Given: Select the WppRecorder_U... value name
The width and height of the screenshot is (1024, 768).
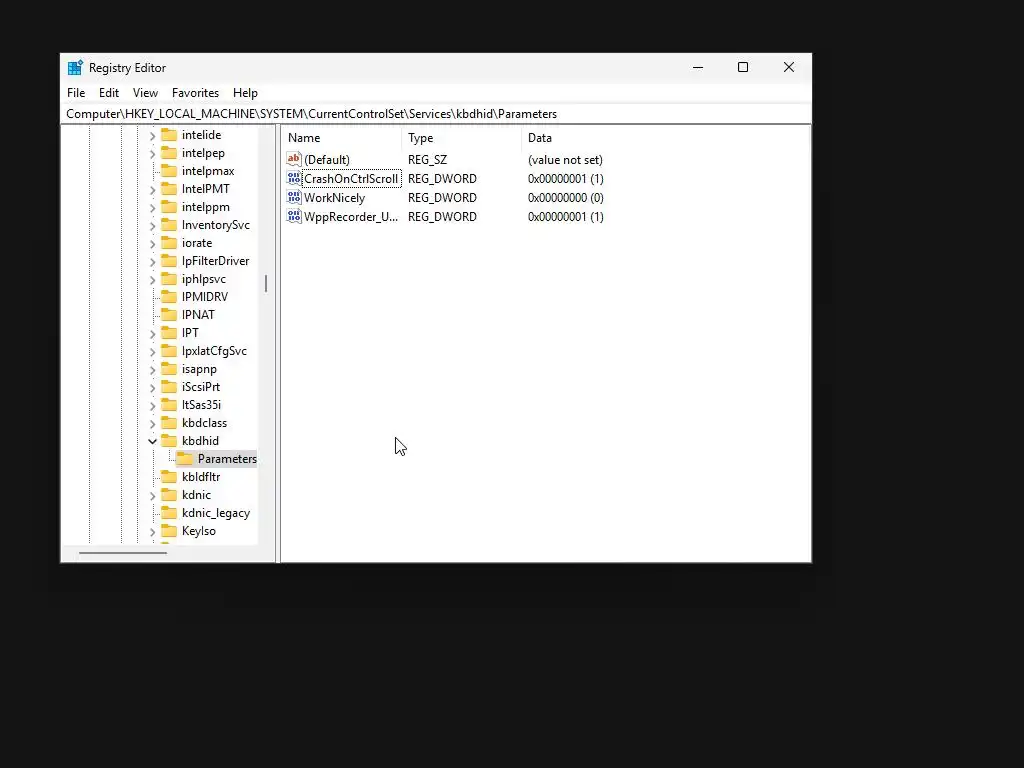Looking at the screenshot, I should pyautogui.click(x=351, y=216).
